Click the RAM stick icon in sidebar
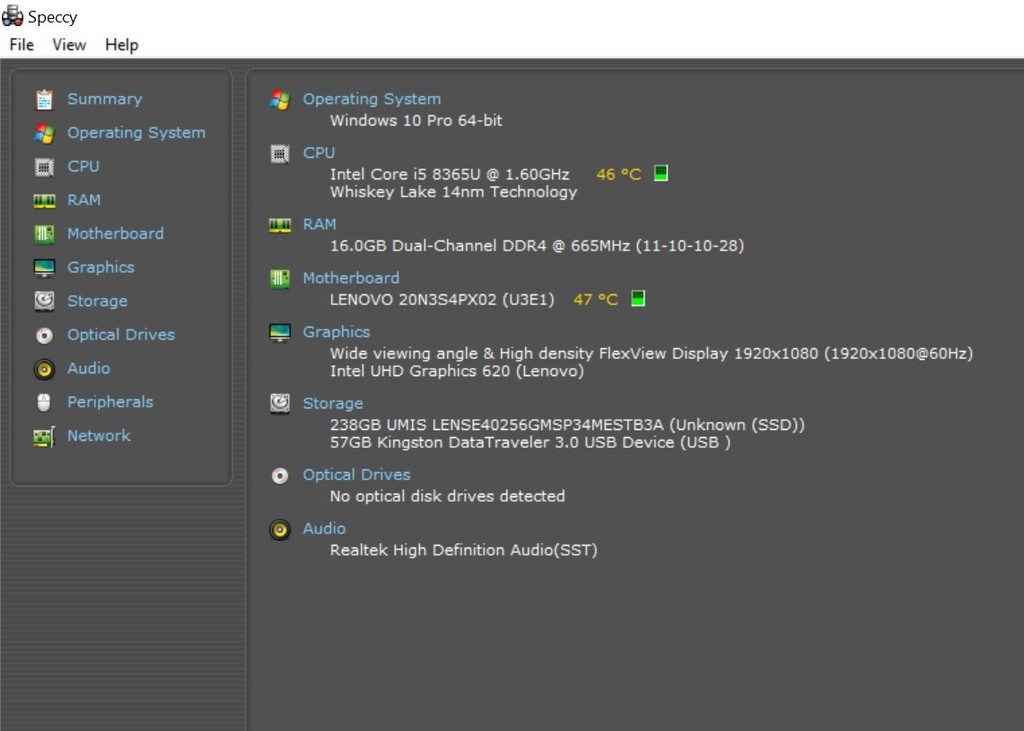This screenshot has width=1024, height=731. [x=44, y=200]
